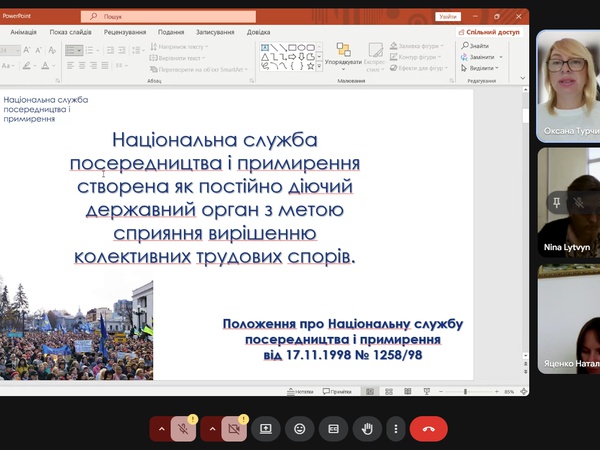
Task: Click the present screen icon
Action: (266, 429)
